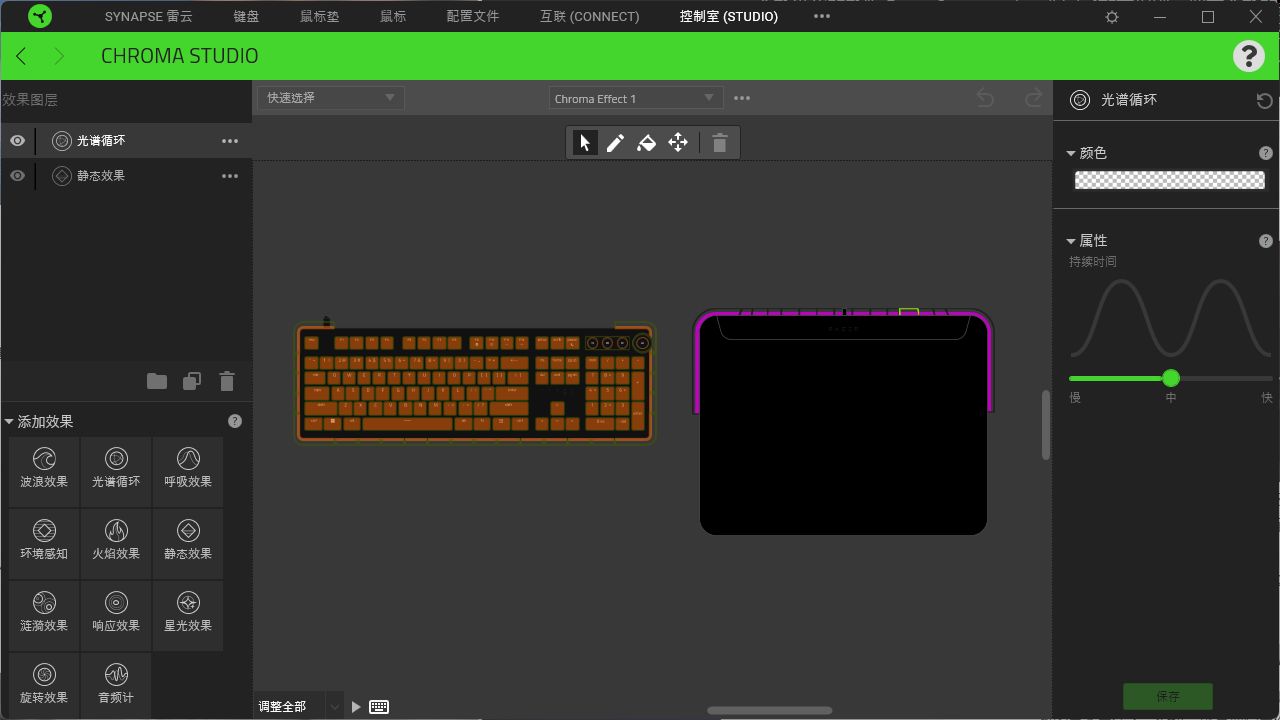Open options for 静态效果 layer
This screenshot has height=720, width=1280.
(x=230, y=176)
